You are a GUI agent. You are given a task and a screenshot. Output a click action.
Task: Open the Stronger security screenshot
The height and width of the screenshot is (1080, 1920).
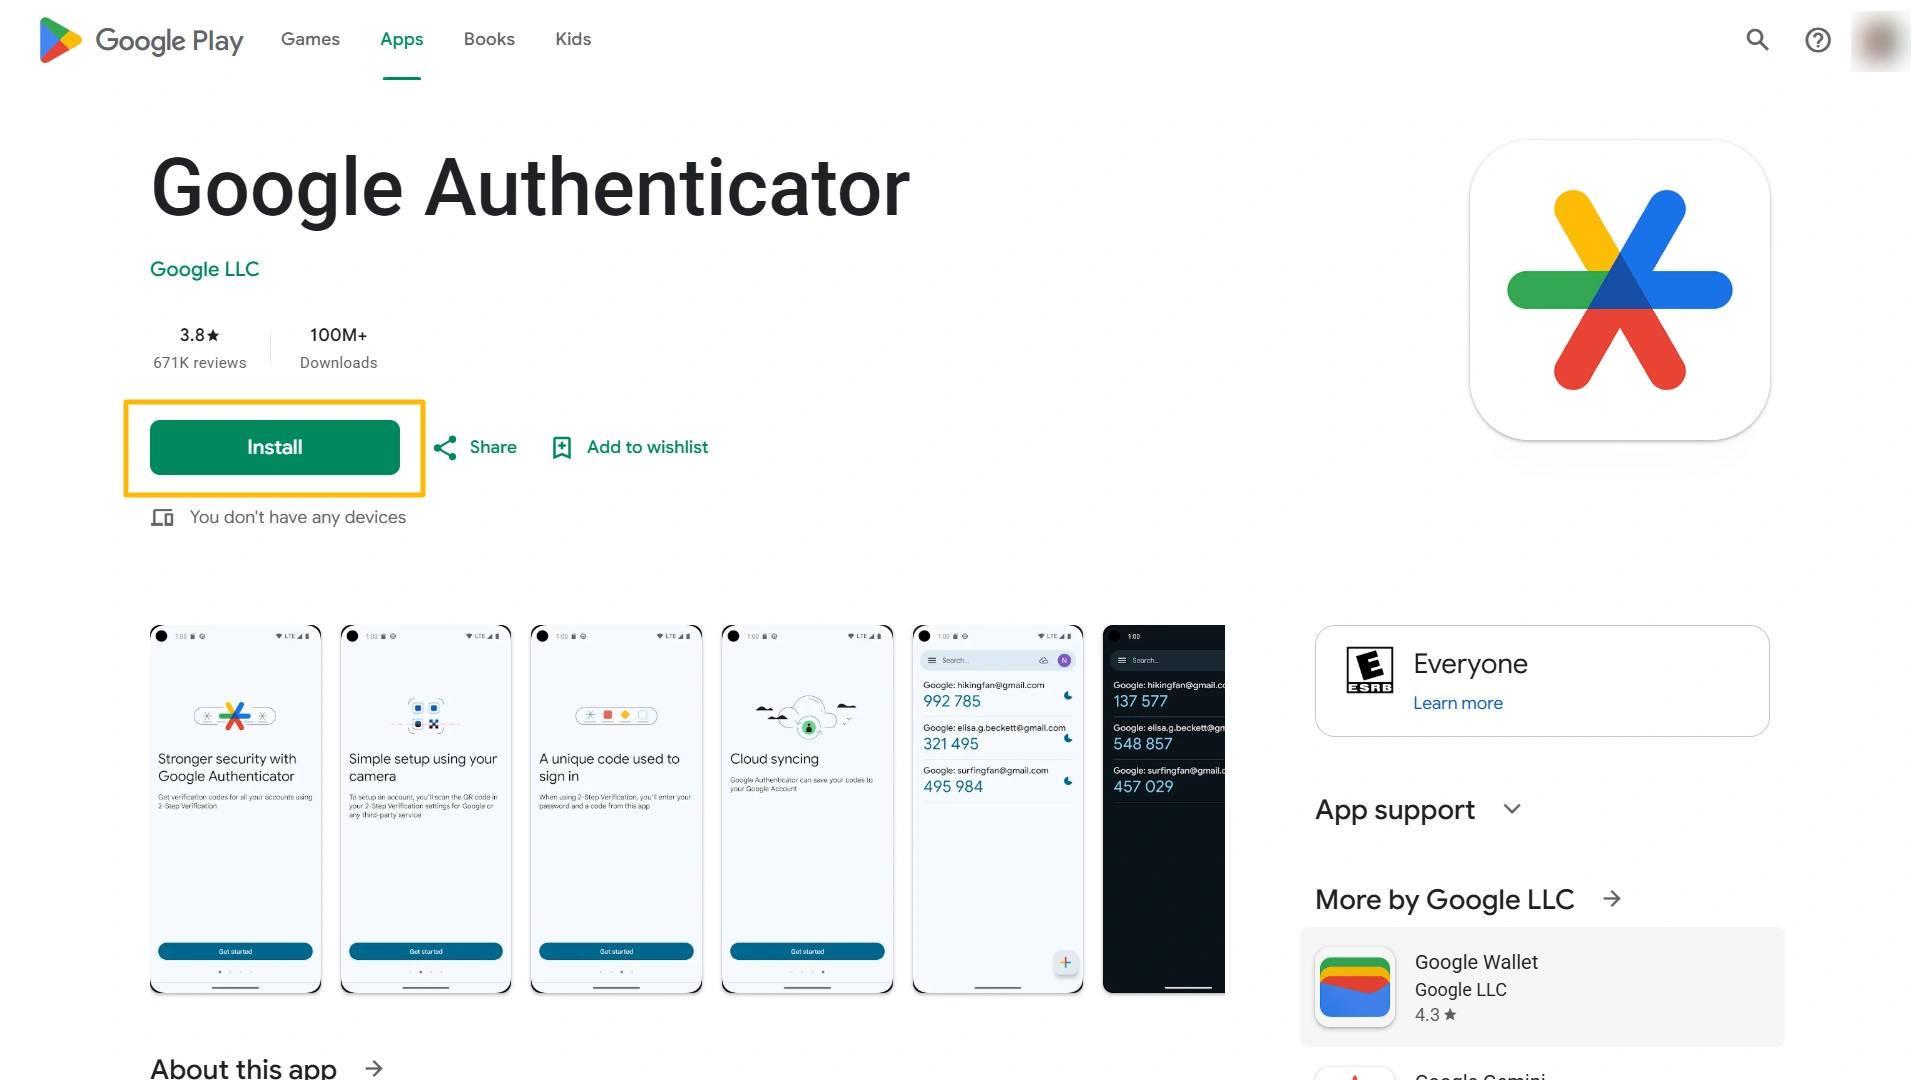[x=236, y=809]
